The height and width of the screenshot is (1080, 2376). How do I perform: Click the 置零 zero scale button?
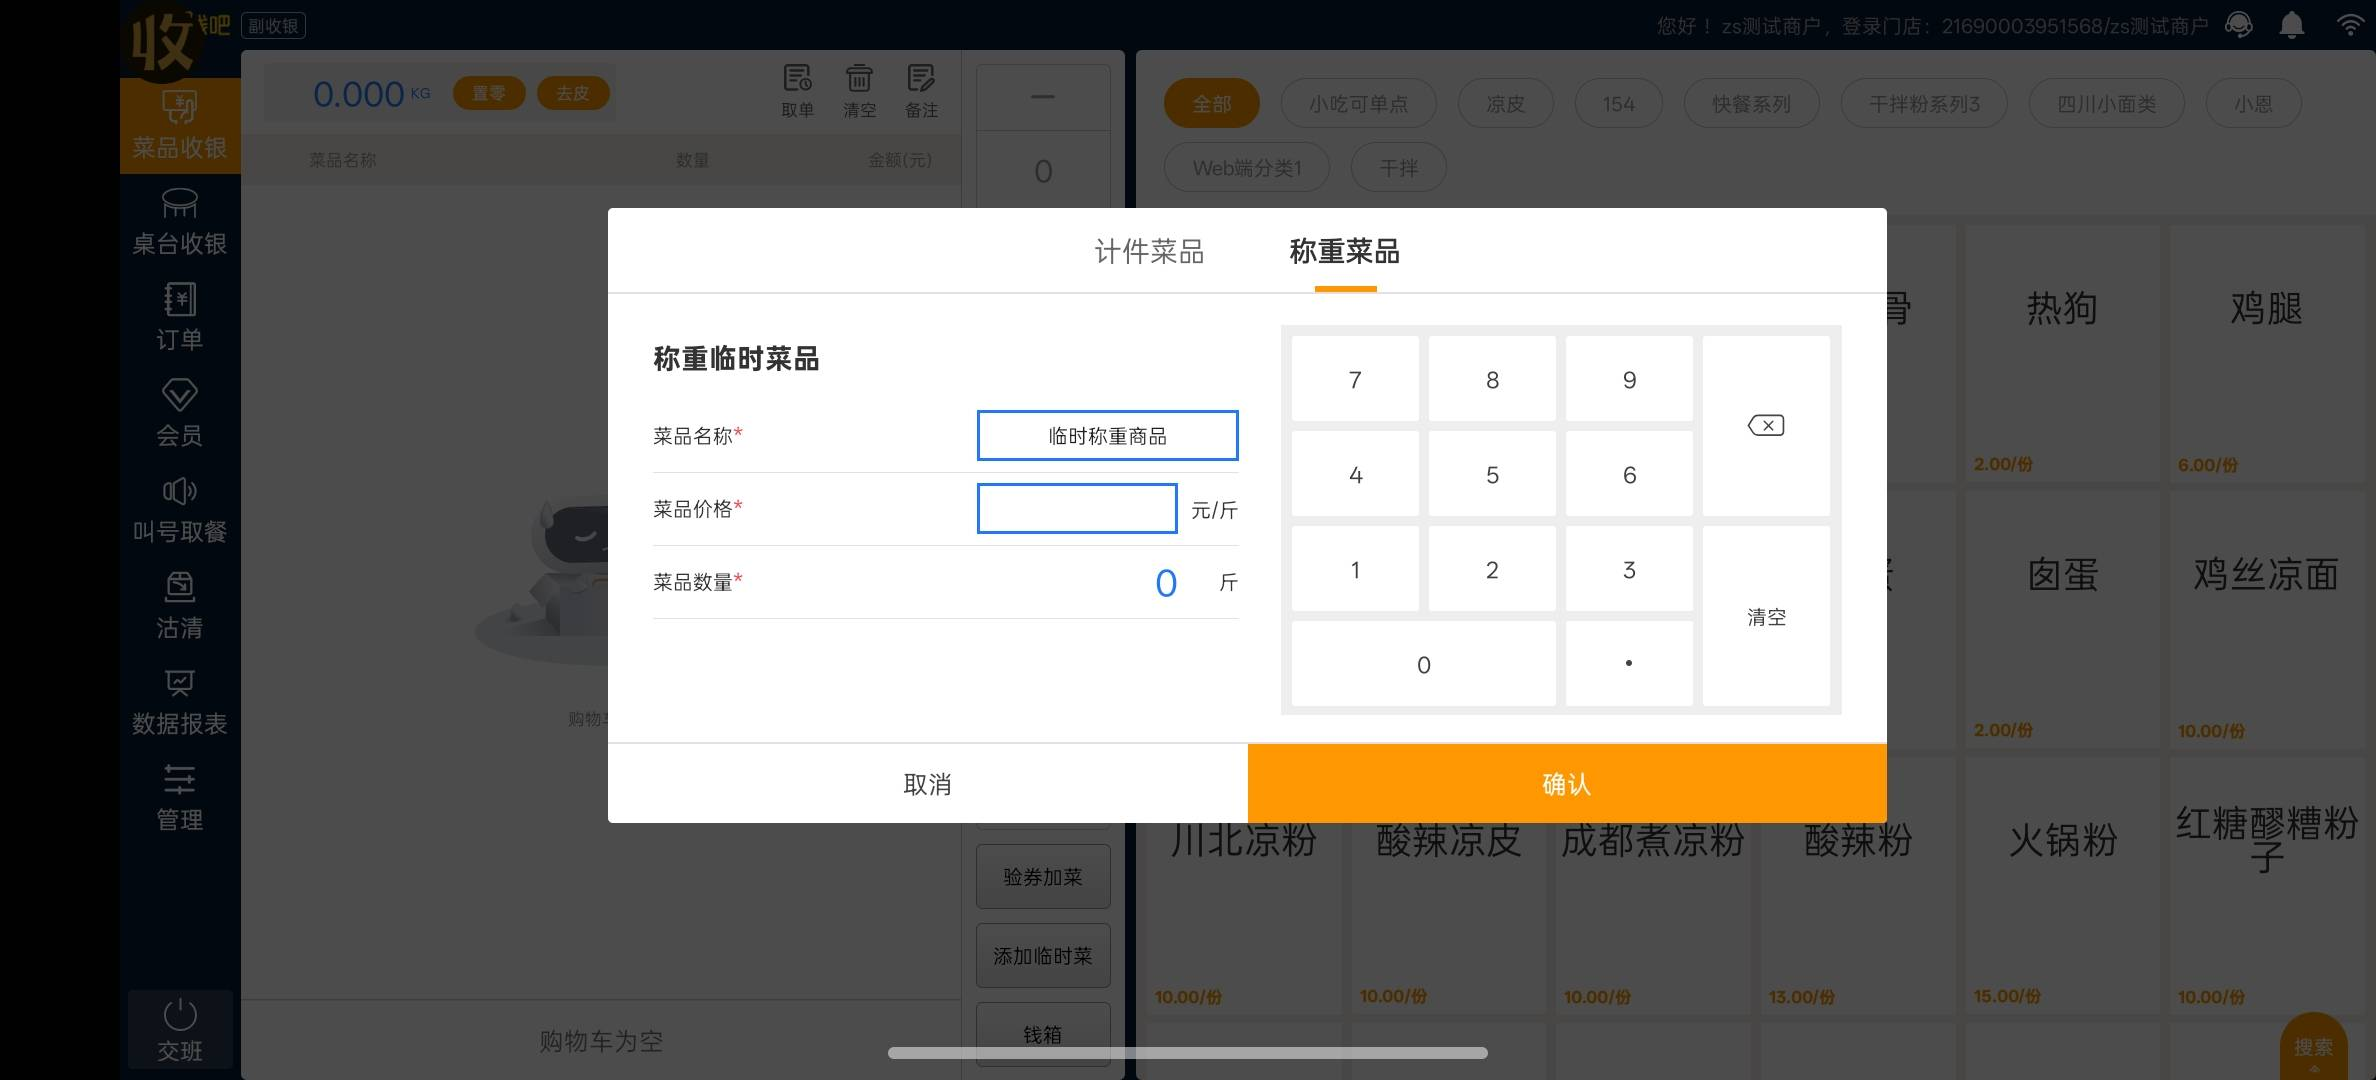click(x=489, y=93)
